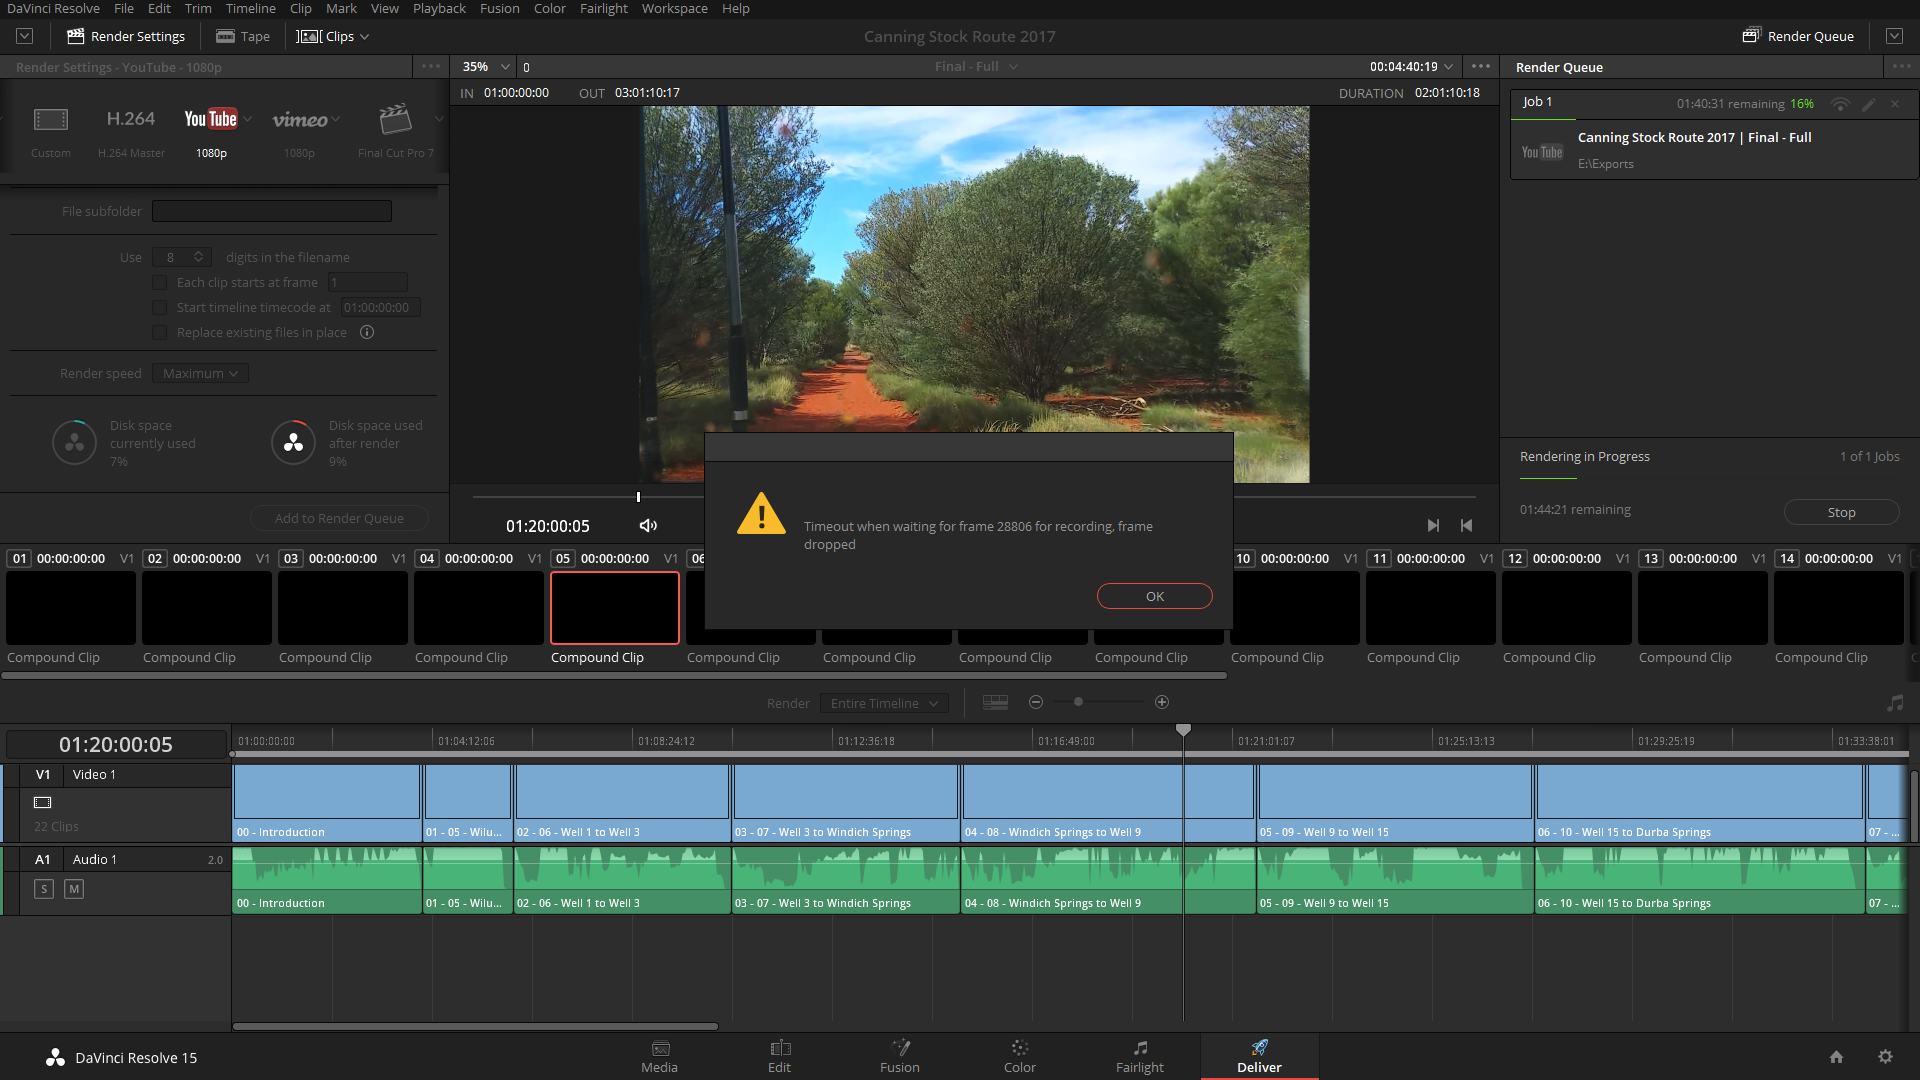The height and width of the screenshot is (1080, 1920).
Task: Click the timeline view options icon
Action: point(995,703)
